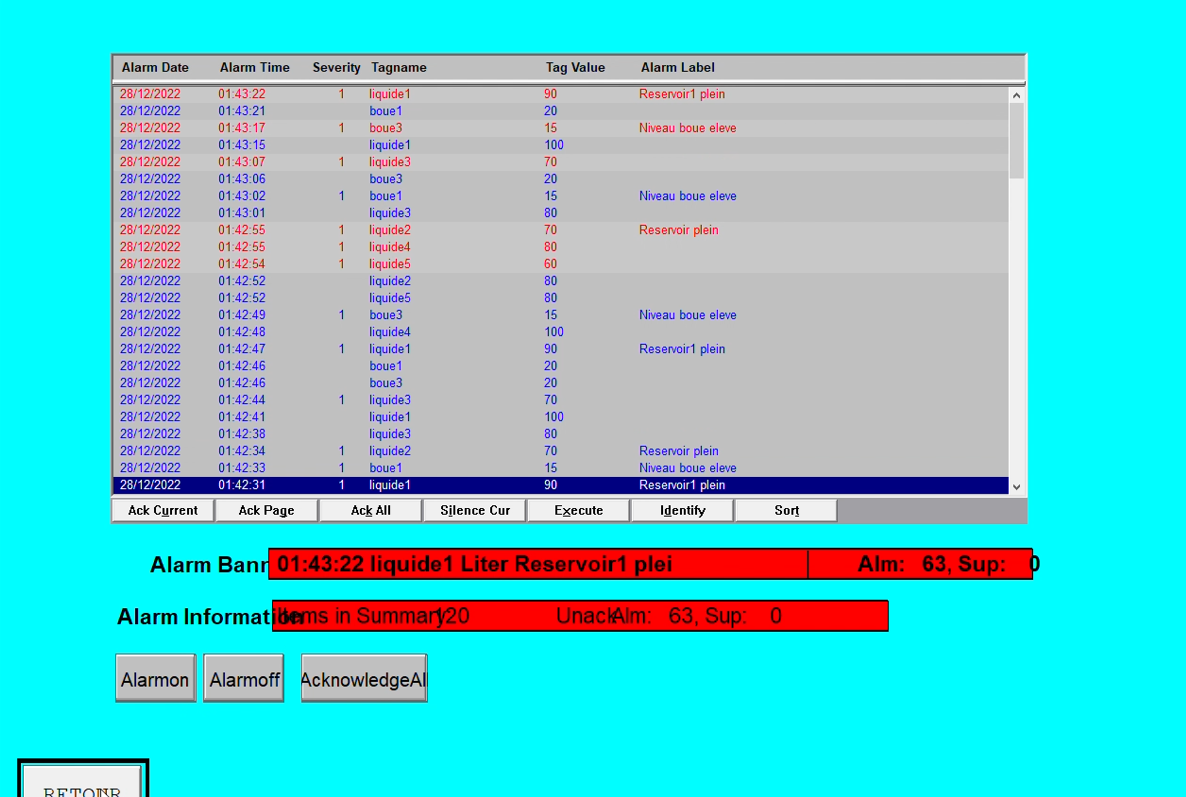Select the Severity column header
The width and height of the screenshot is (1186, 797).
[x=336, y=68]
